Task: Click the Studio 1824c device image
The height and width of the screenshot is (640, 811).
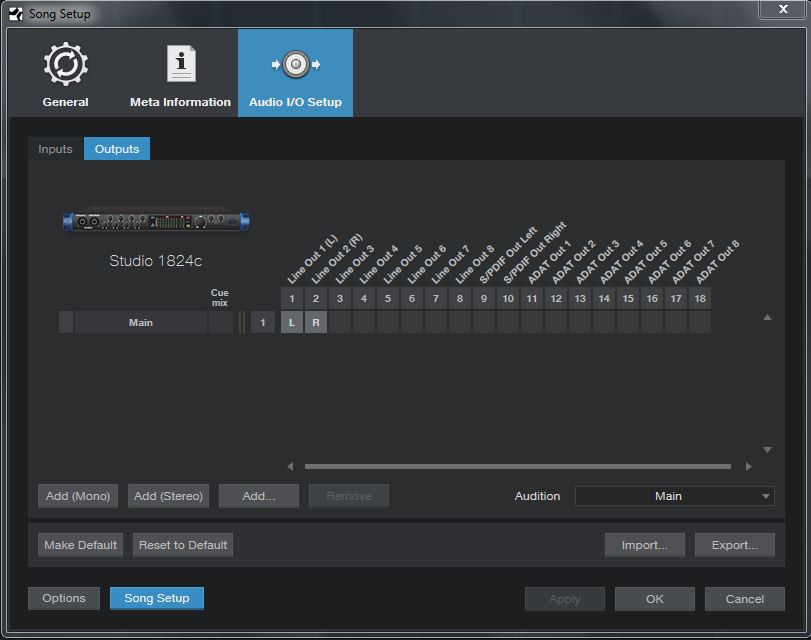Action: tap(156, 220)
